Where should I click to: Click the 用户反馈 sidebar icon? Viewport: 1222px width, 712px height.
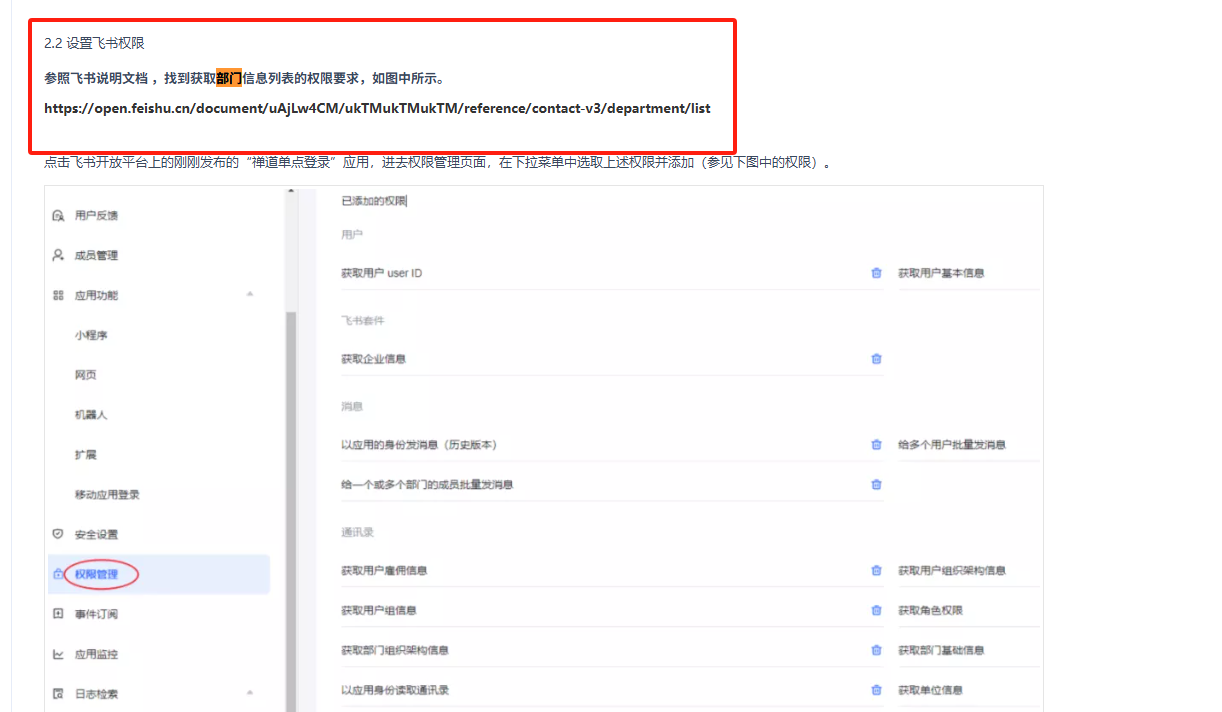click(x=58, y=216)
